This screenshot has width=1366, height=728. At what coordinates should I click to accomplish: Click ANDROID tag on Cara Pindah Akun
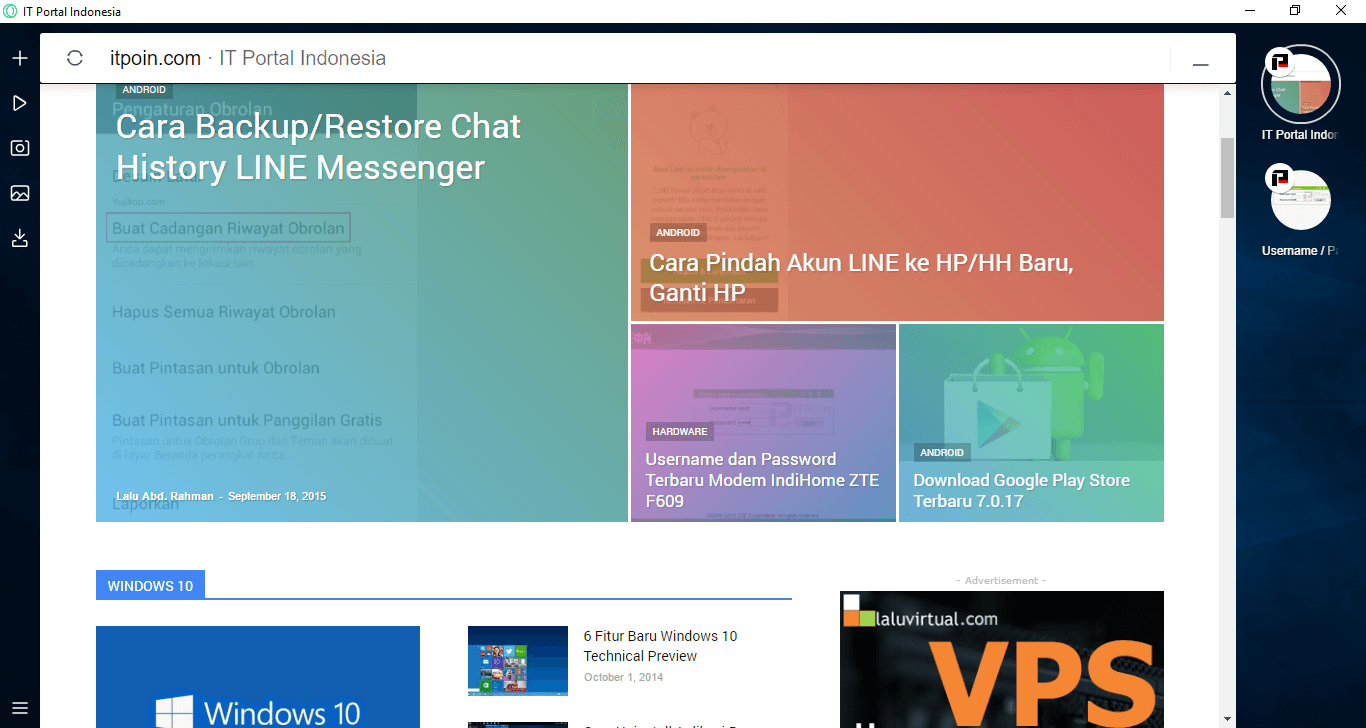678,232
